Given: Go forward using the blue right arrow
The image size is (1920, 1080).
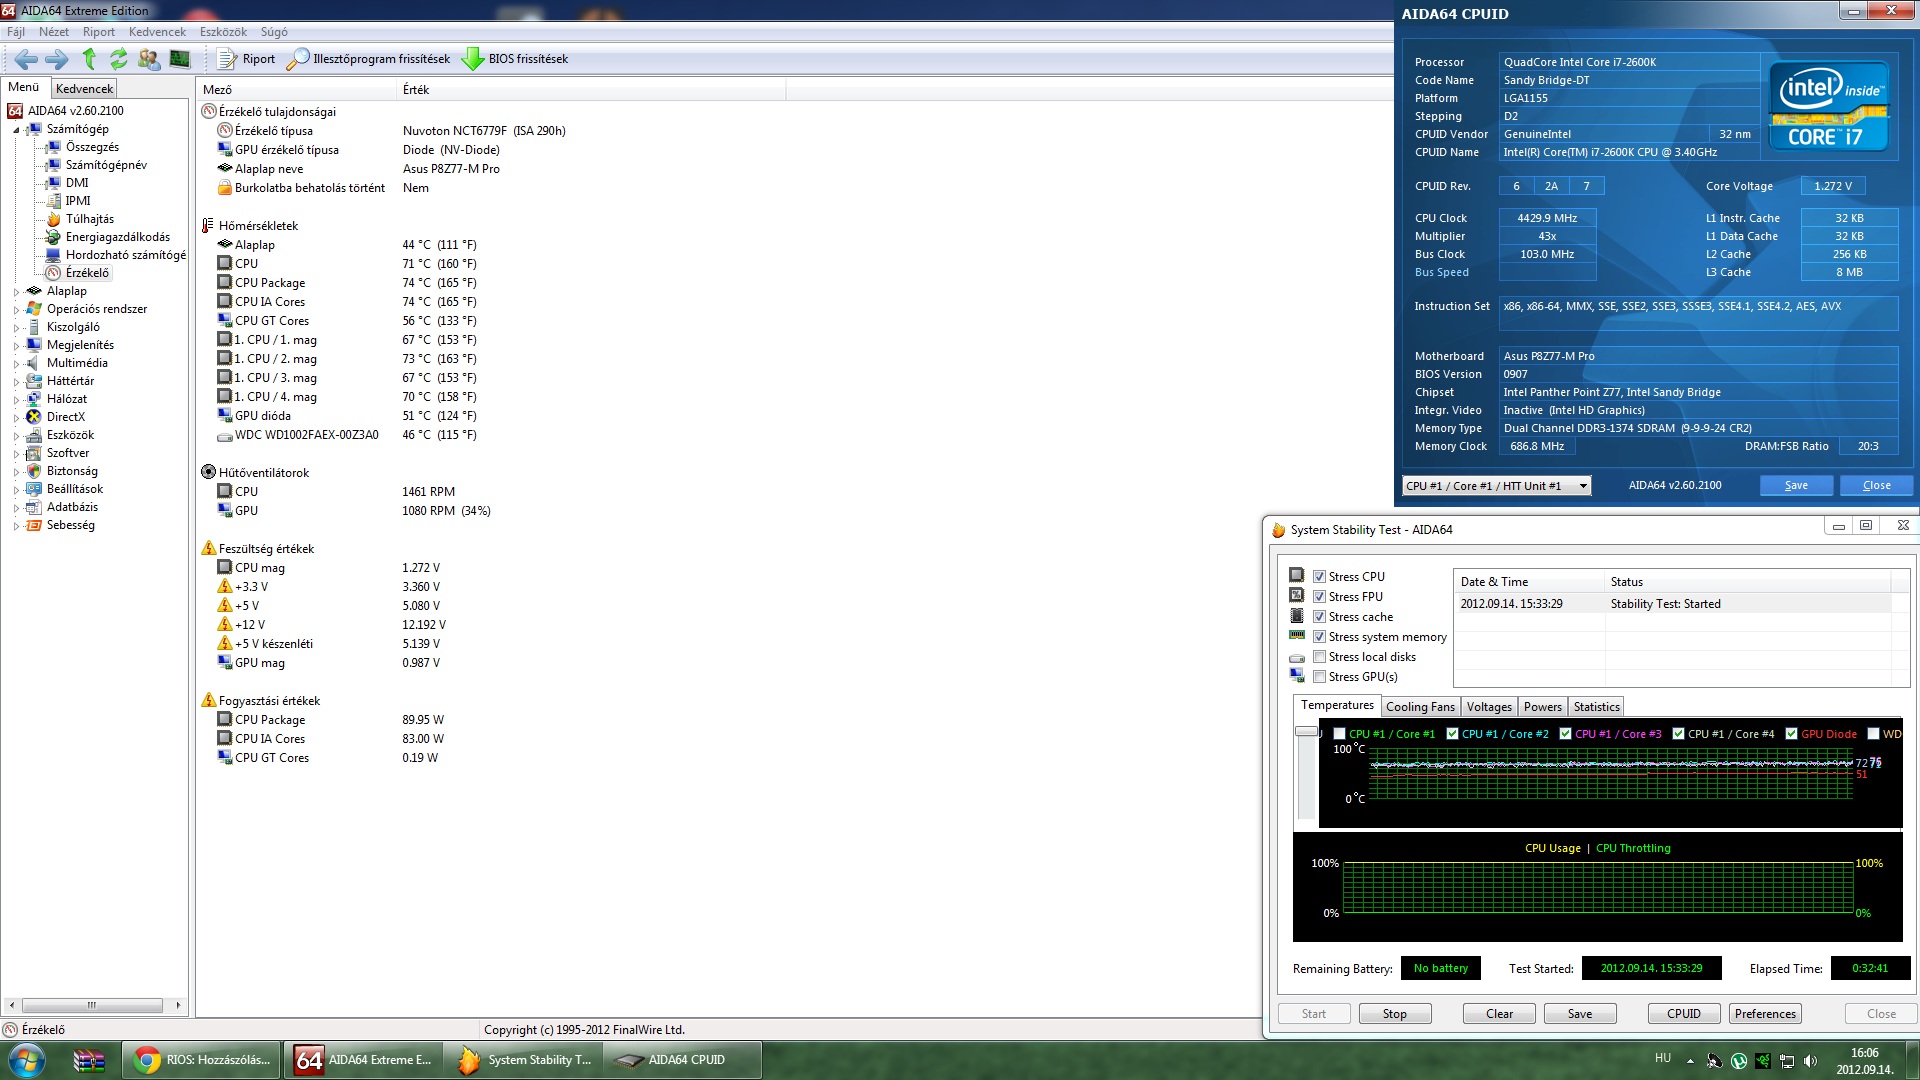Looking at the screenshot, I should pos(57,59).
